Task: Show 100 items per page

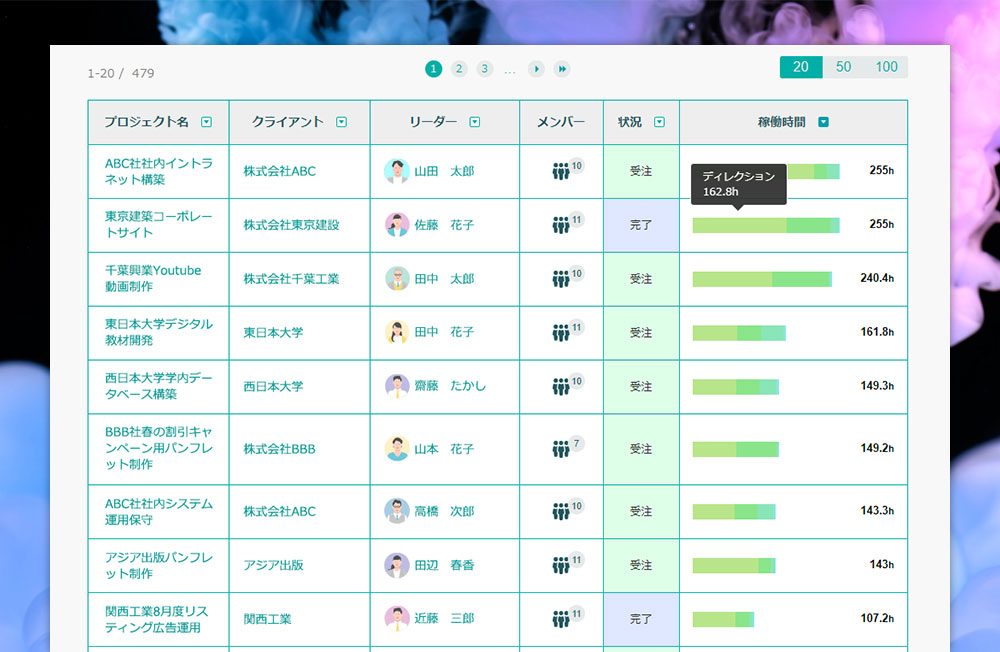Action: pyautogui.click(x=886, y=67)
